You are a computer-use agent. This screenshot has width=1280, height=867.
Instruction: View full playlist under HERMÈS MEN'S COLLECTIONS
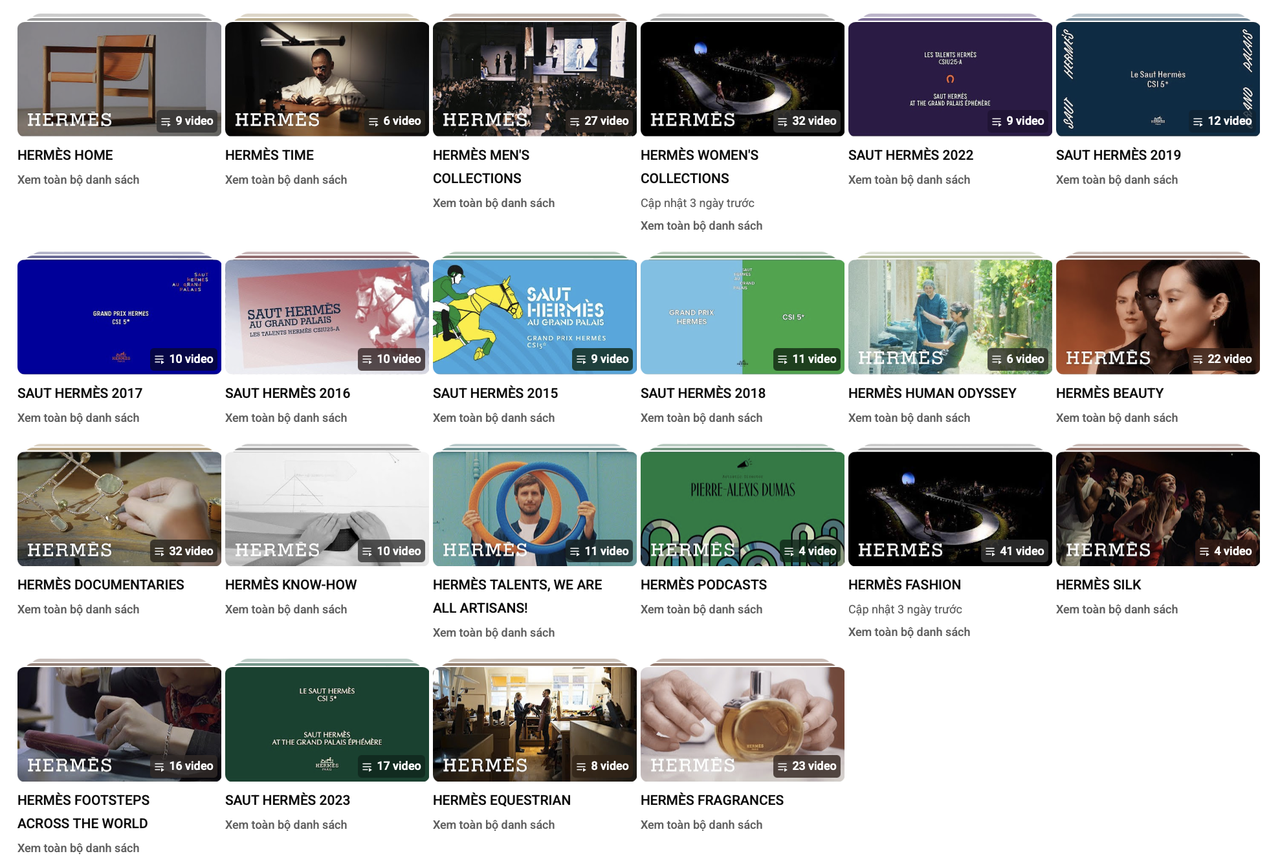click(x=494, y=203)
